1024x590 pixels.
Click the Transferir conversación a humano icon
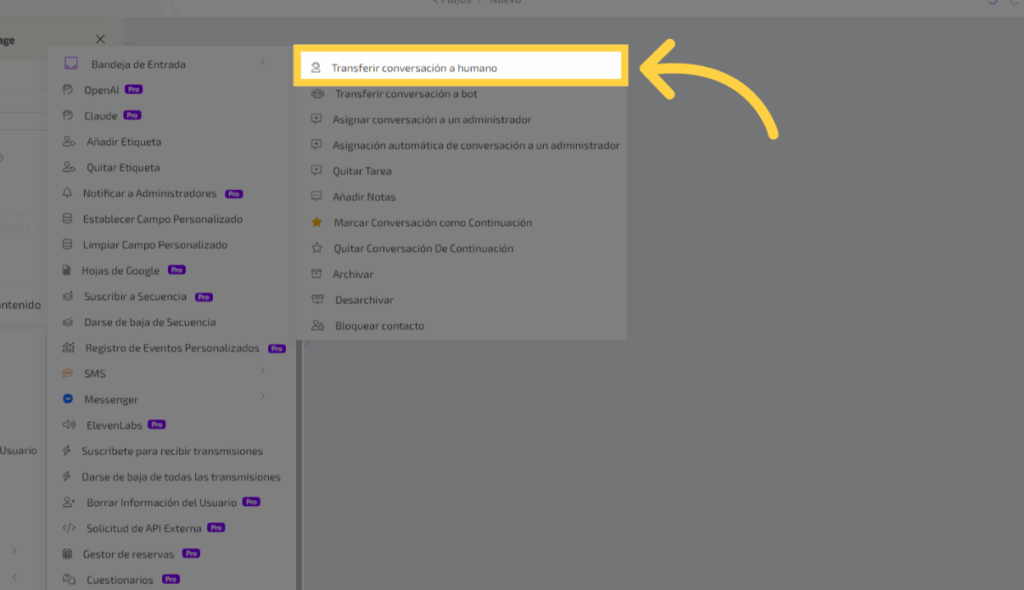pos(316,68)
